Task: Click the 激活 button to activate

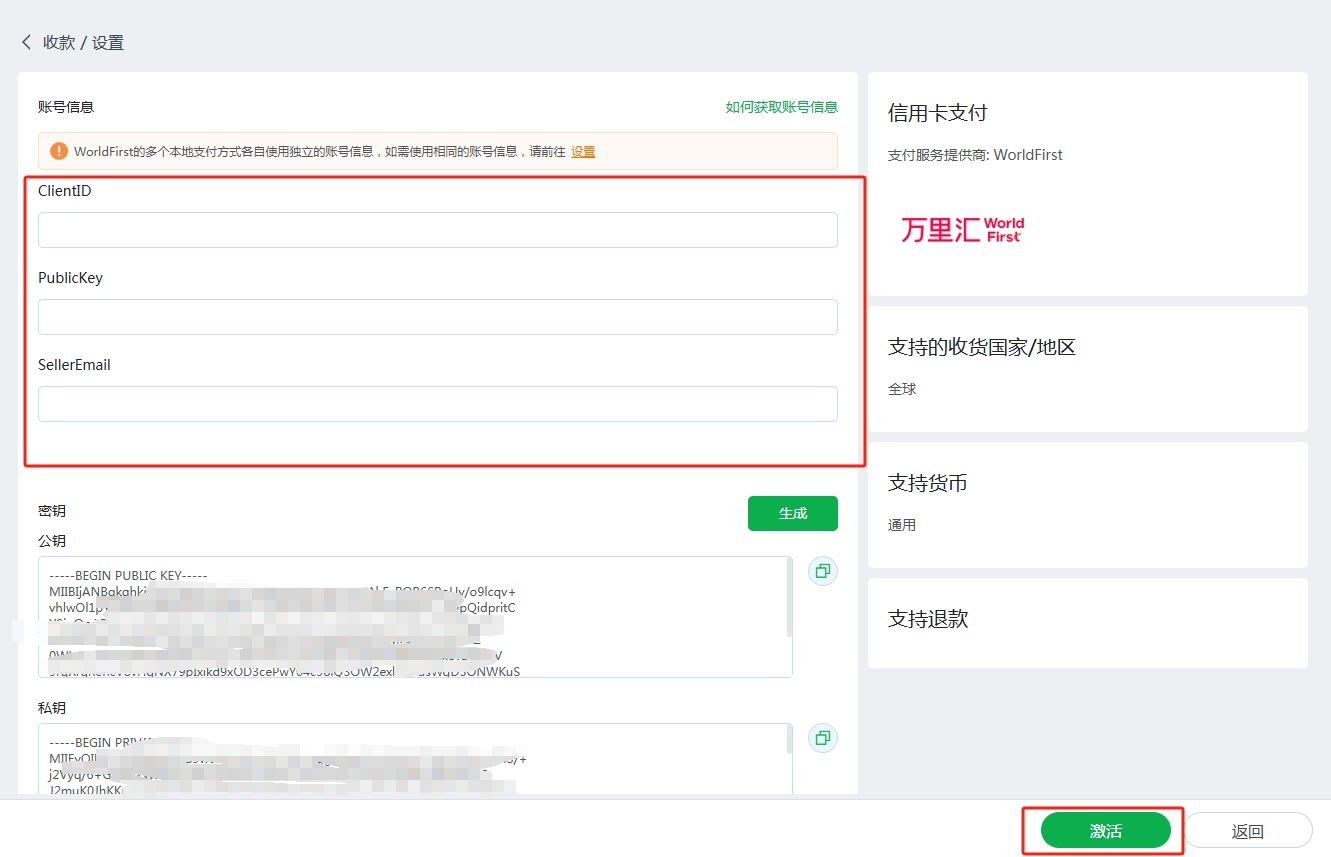Action: pyautogui.click(x=1105, y=831)
